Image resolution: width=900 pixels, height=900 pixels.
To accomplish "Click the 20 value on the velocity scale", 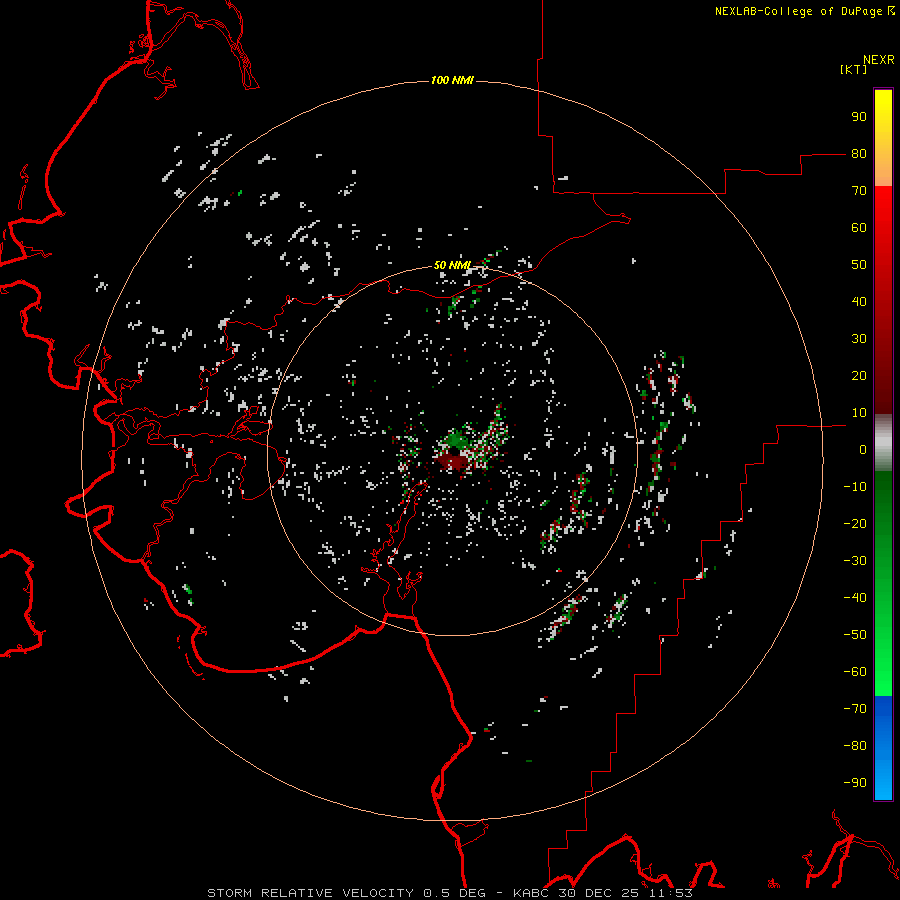I will pos(859,376).
